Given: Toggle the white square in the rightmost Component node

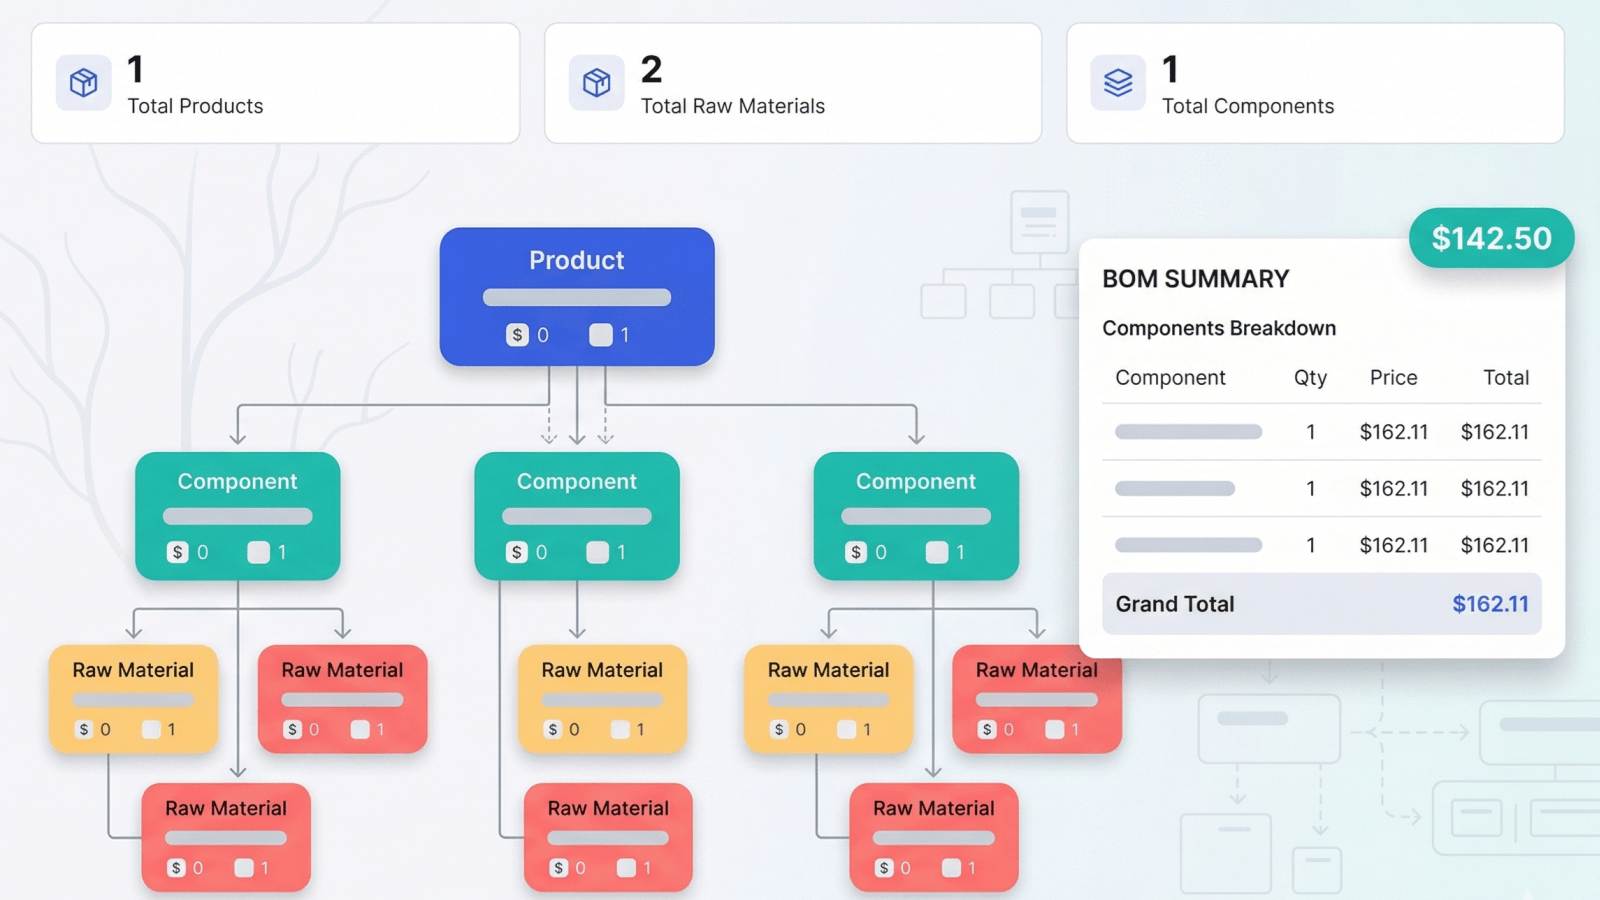Looking at the screenshot, I should tap(937, 552).
